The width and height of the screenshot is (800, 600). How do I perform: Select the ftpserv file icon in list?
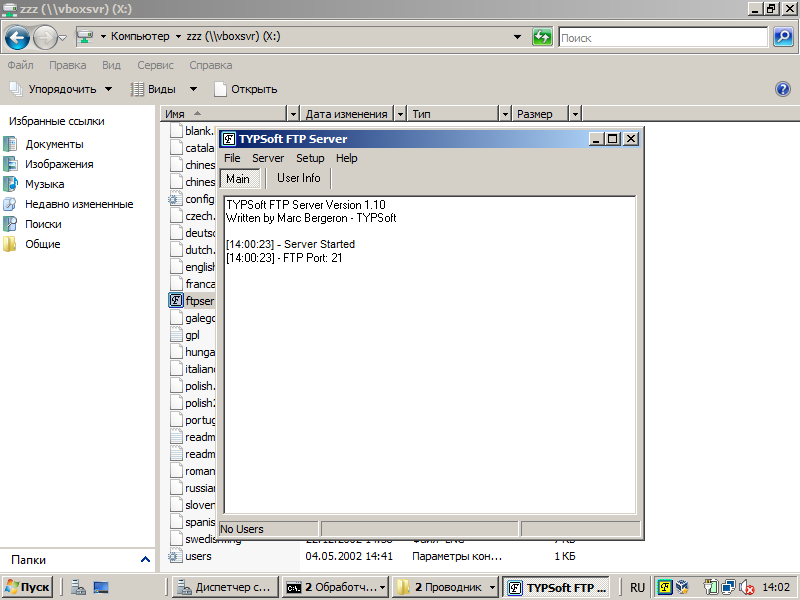pyautogui.click(x=176, y=301)
